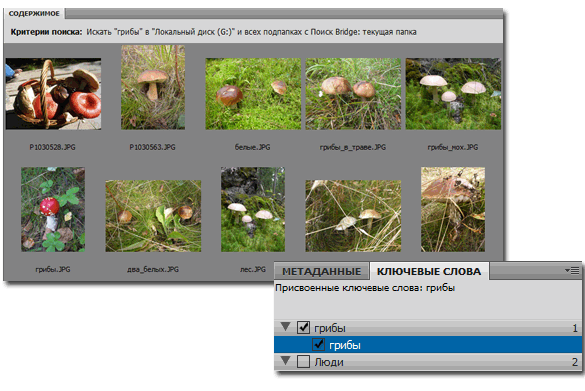Select the bottom-row dry grass mushrooms thumbnail
Viewport: 585px width, 391px height.
pyautogui.click(x=353, y=216)
